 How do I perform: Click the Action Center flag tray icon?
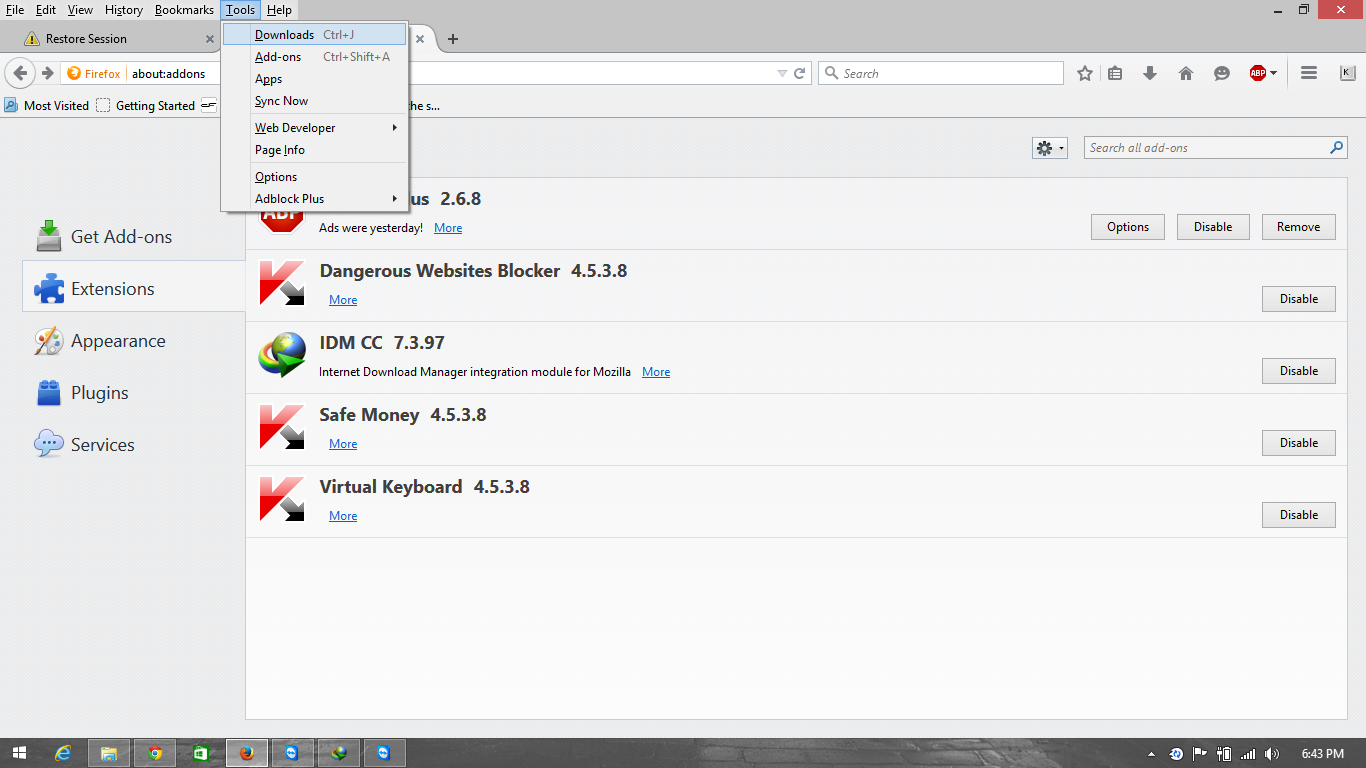pos(1199,753)
